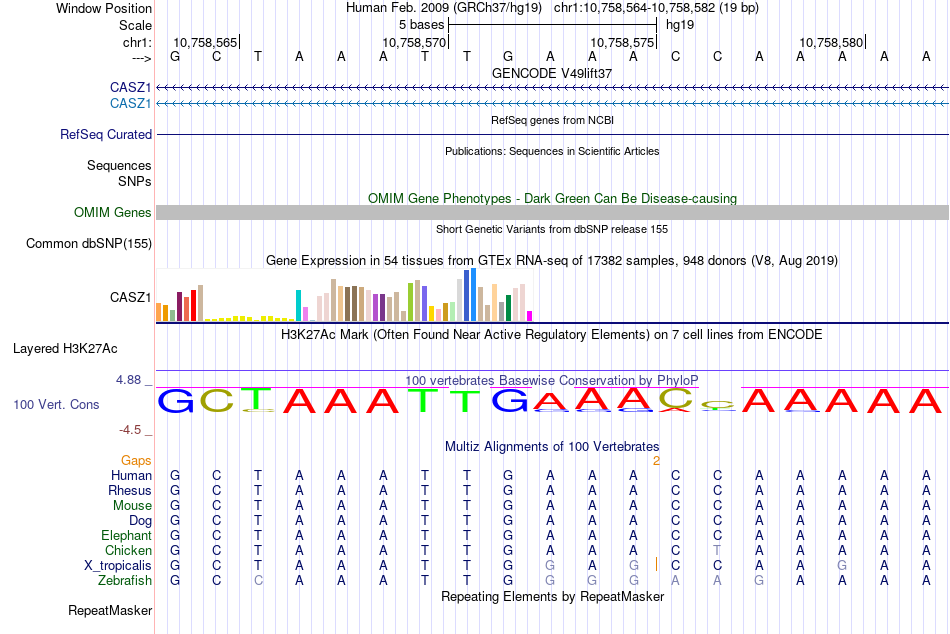Viewport: 950px width, 634px height.
Task: Click the orange '2' in the Gaps row
Action: tap(656, 461)
